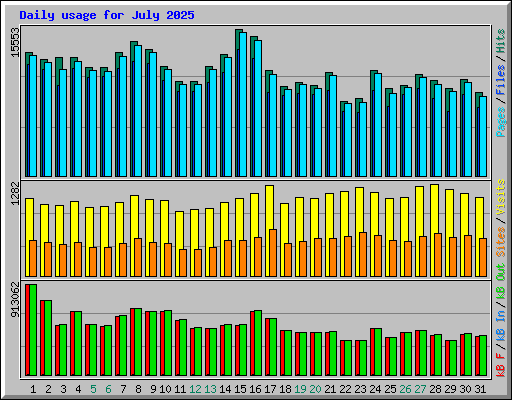This screenshot has width=512, height=400.
Task: Click green weekend day label 6
Action: pyautogui.click(x=108, y=389)
